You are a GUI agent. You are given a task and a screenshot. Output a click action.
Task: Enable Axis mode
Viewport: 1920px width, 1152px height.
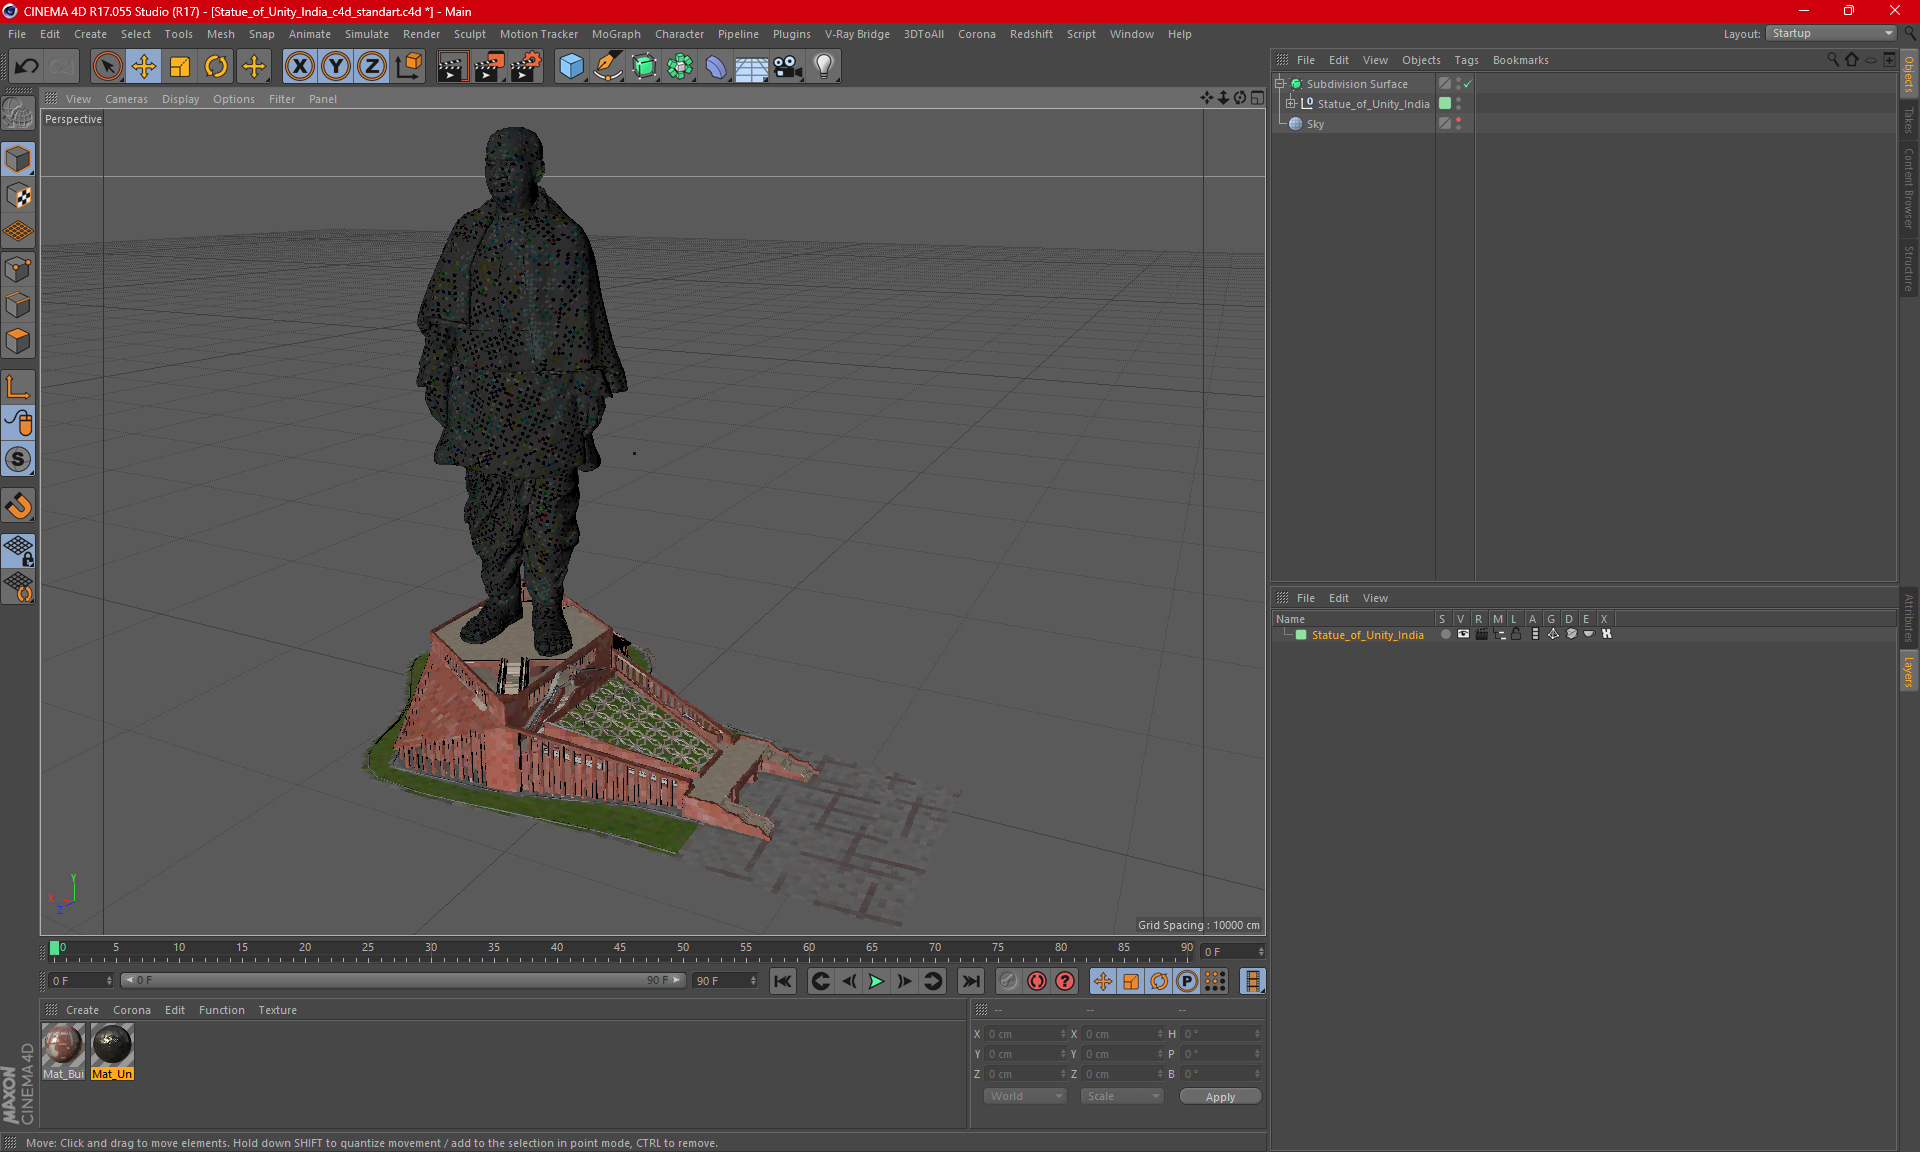[x=18, y=387]
